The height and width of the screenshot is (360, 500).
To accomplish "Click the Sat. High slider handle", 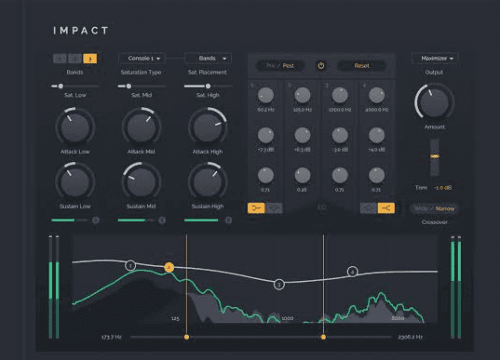I will (208, 86).
